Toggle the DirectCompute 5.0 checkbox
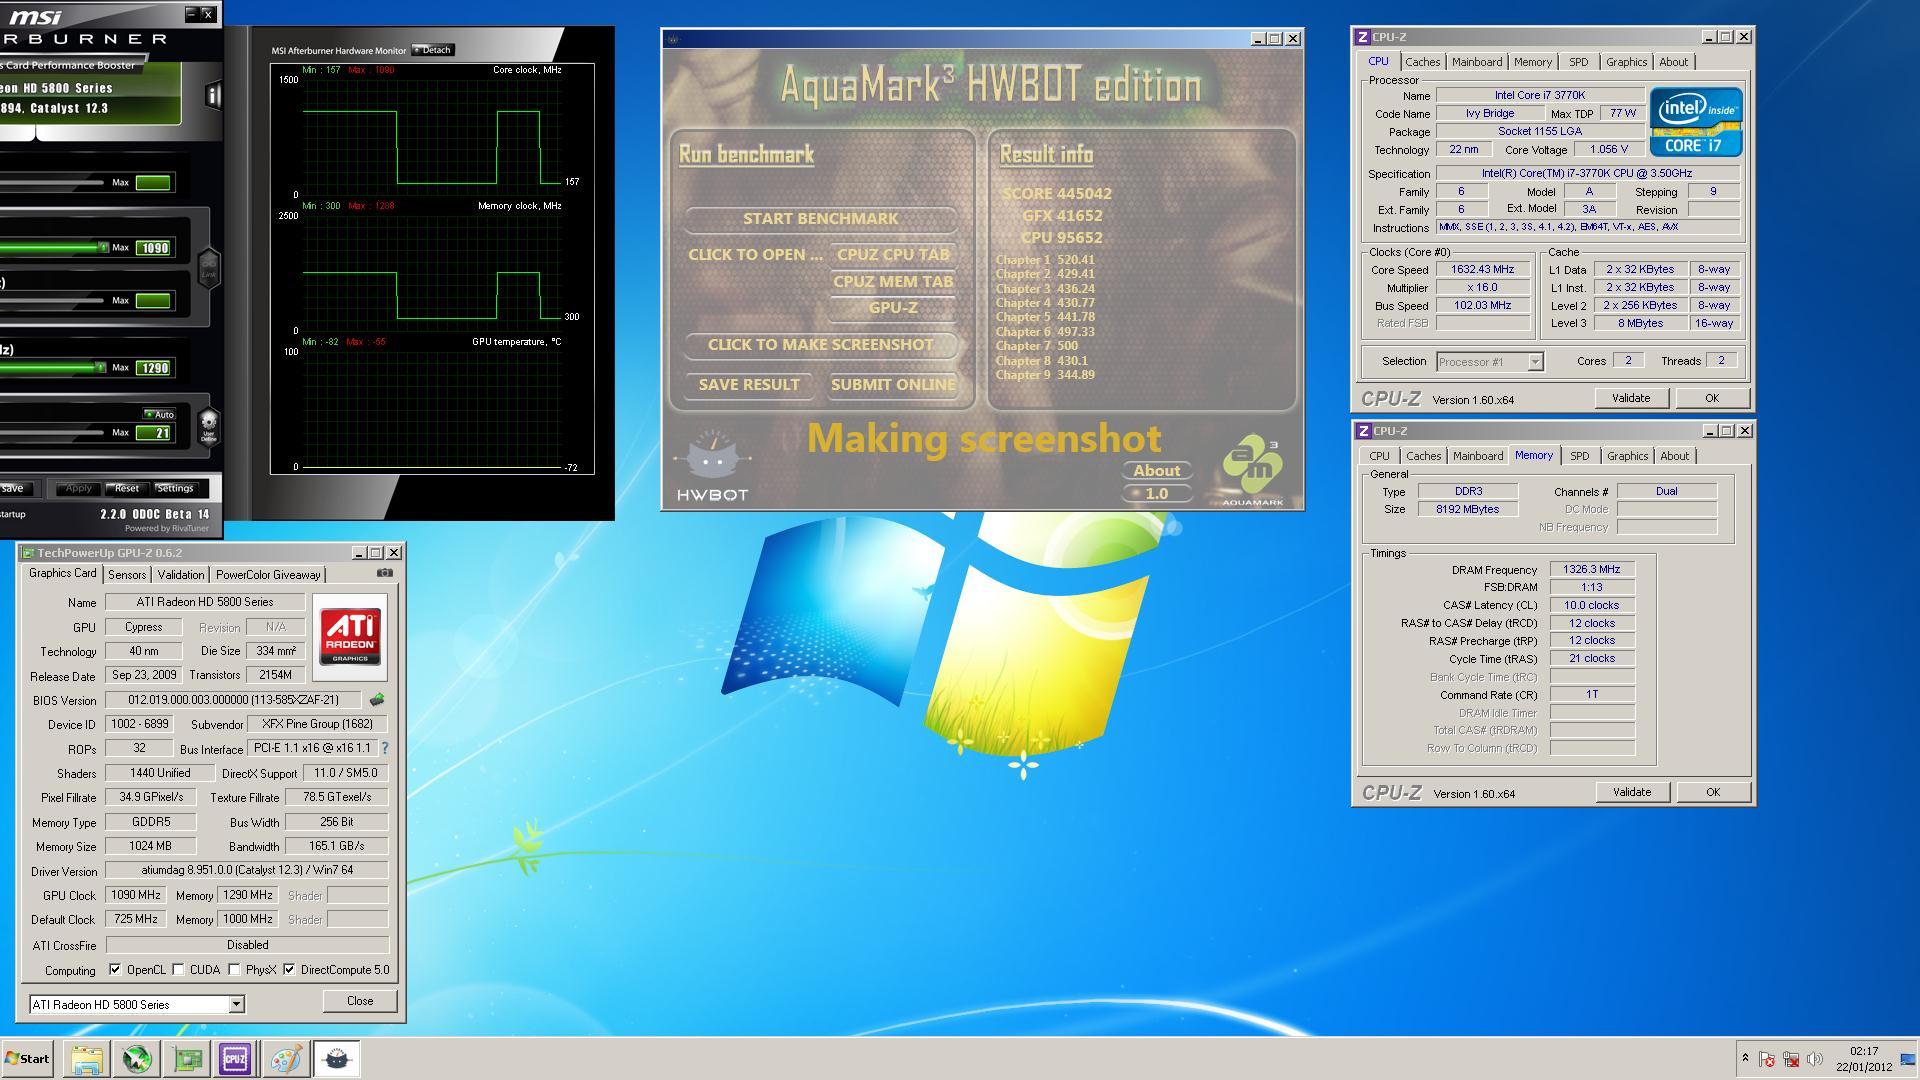The height and width of the screenshot is (1080, 1920). (289, 970)
